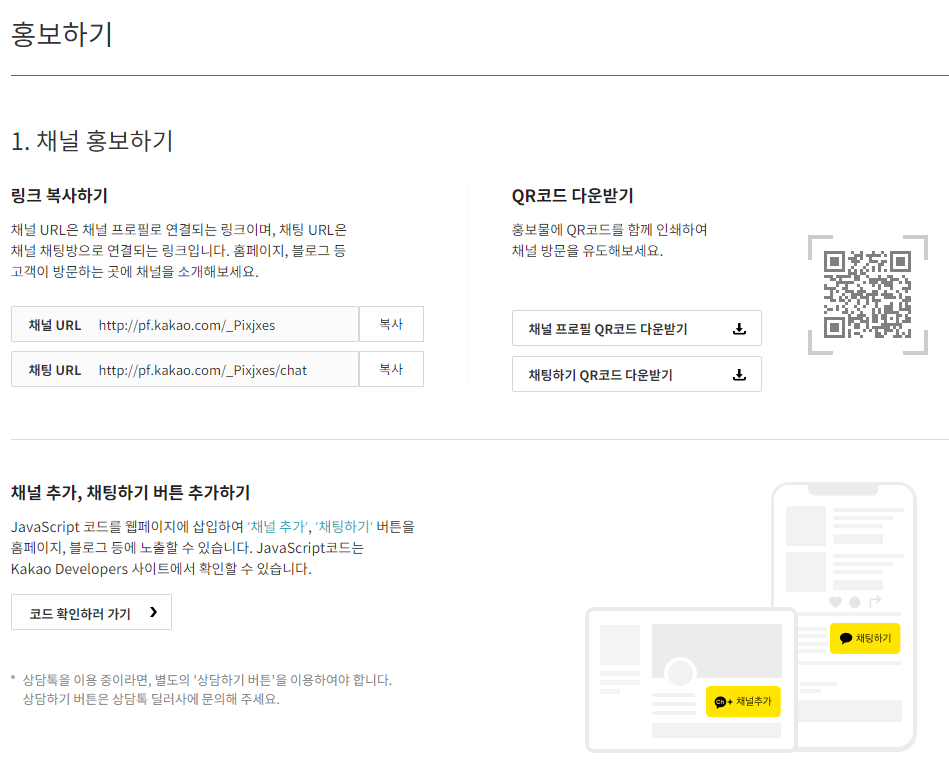Open the 코드 확인하러 가기 button
This screenshot has height=777, width=949.
pos(91,612)
